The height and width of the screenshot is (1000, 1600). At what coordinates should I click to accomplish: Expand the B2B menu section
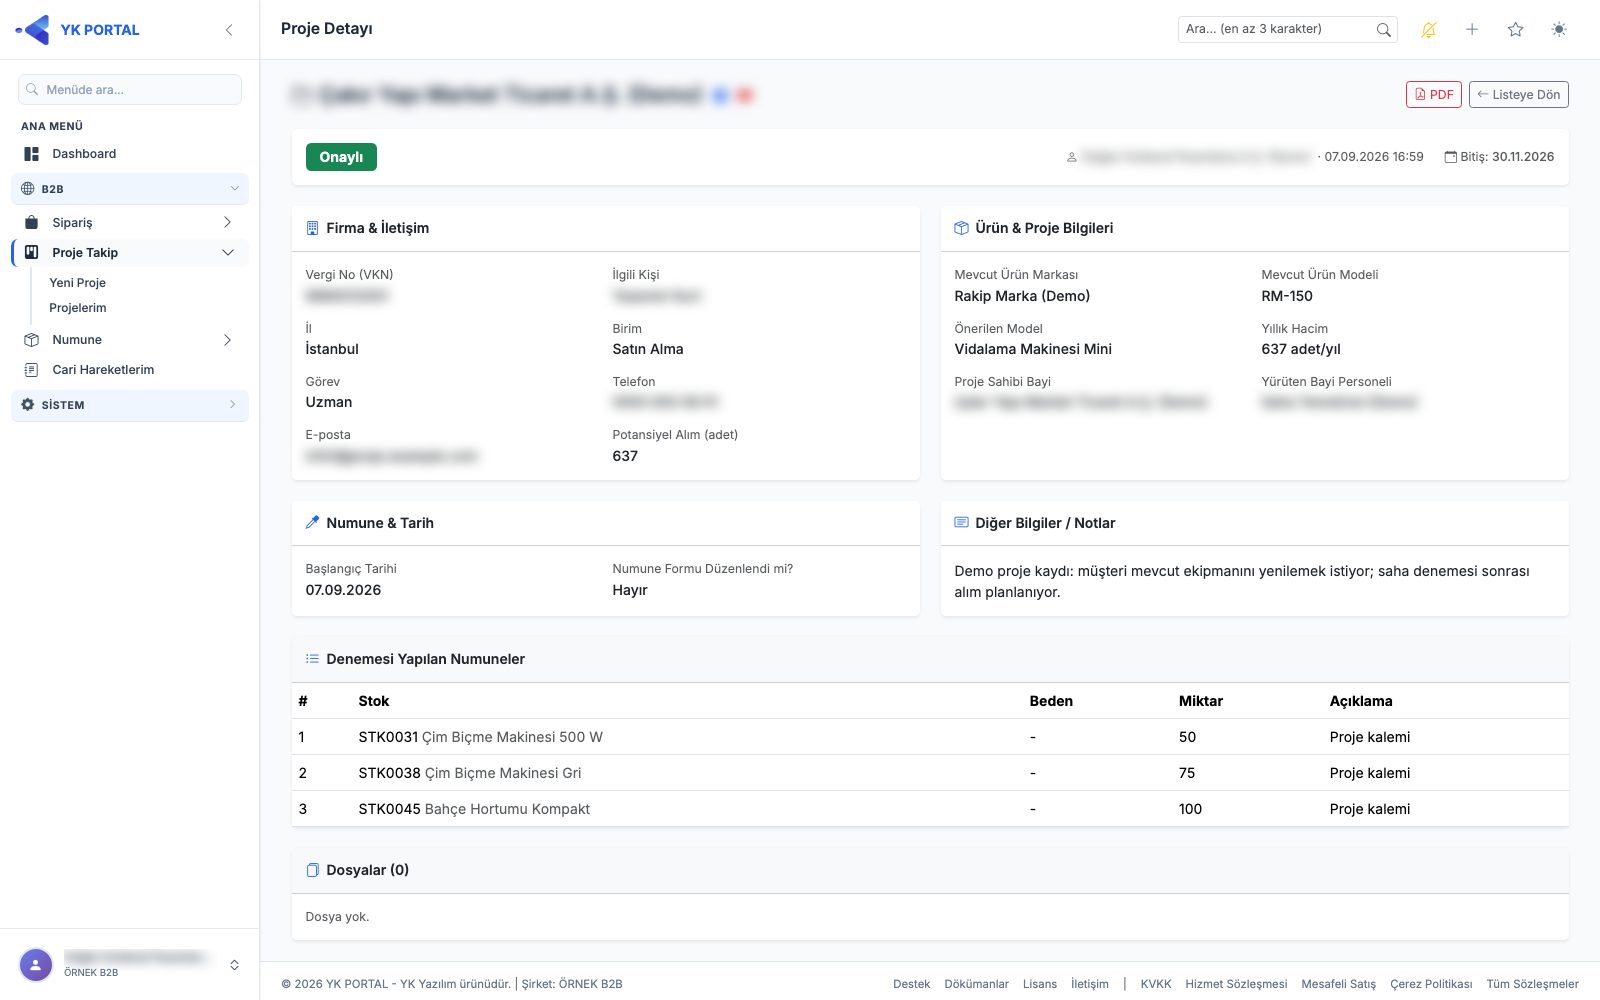(130, 188)
